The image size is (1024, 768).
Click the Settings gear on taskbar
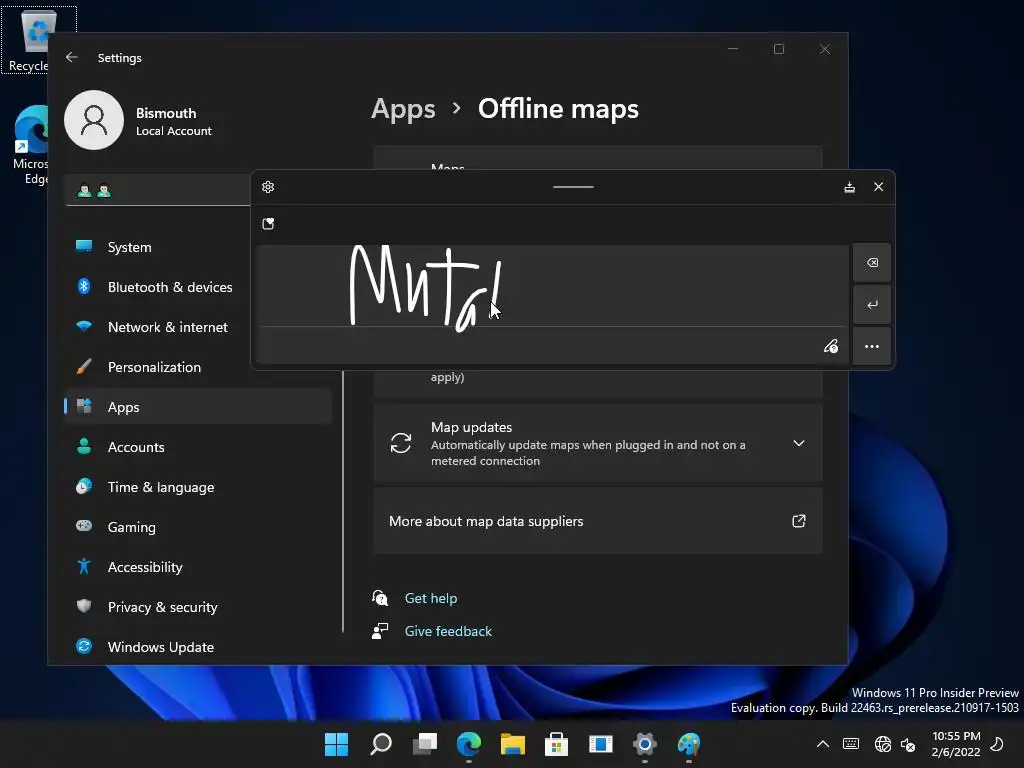coord(645,744)
